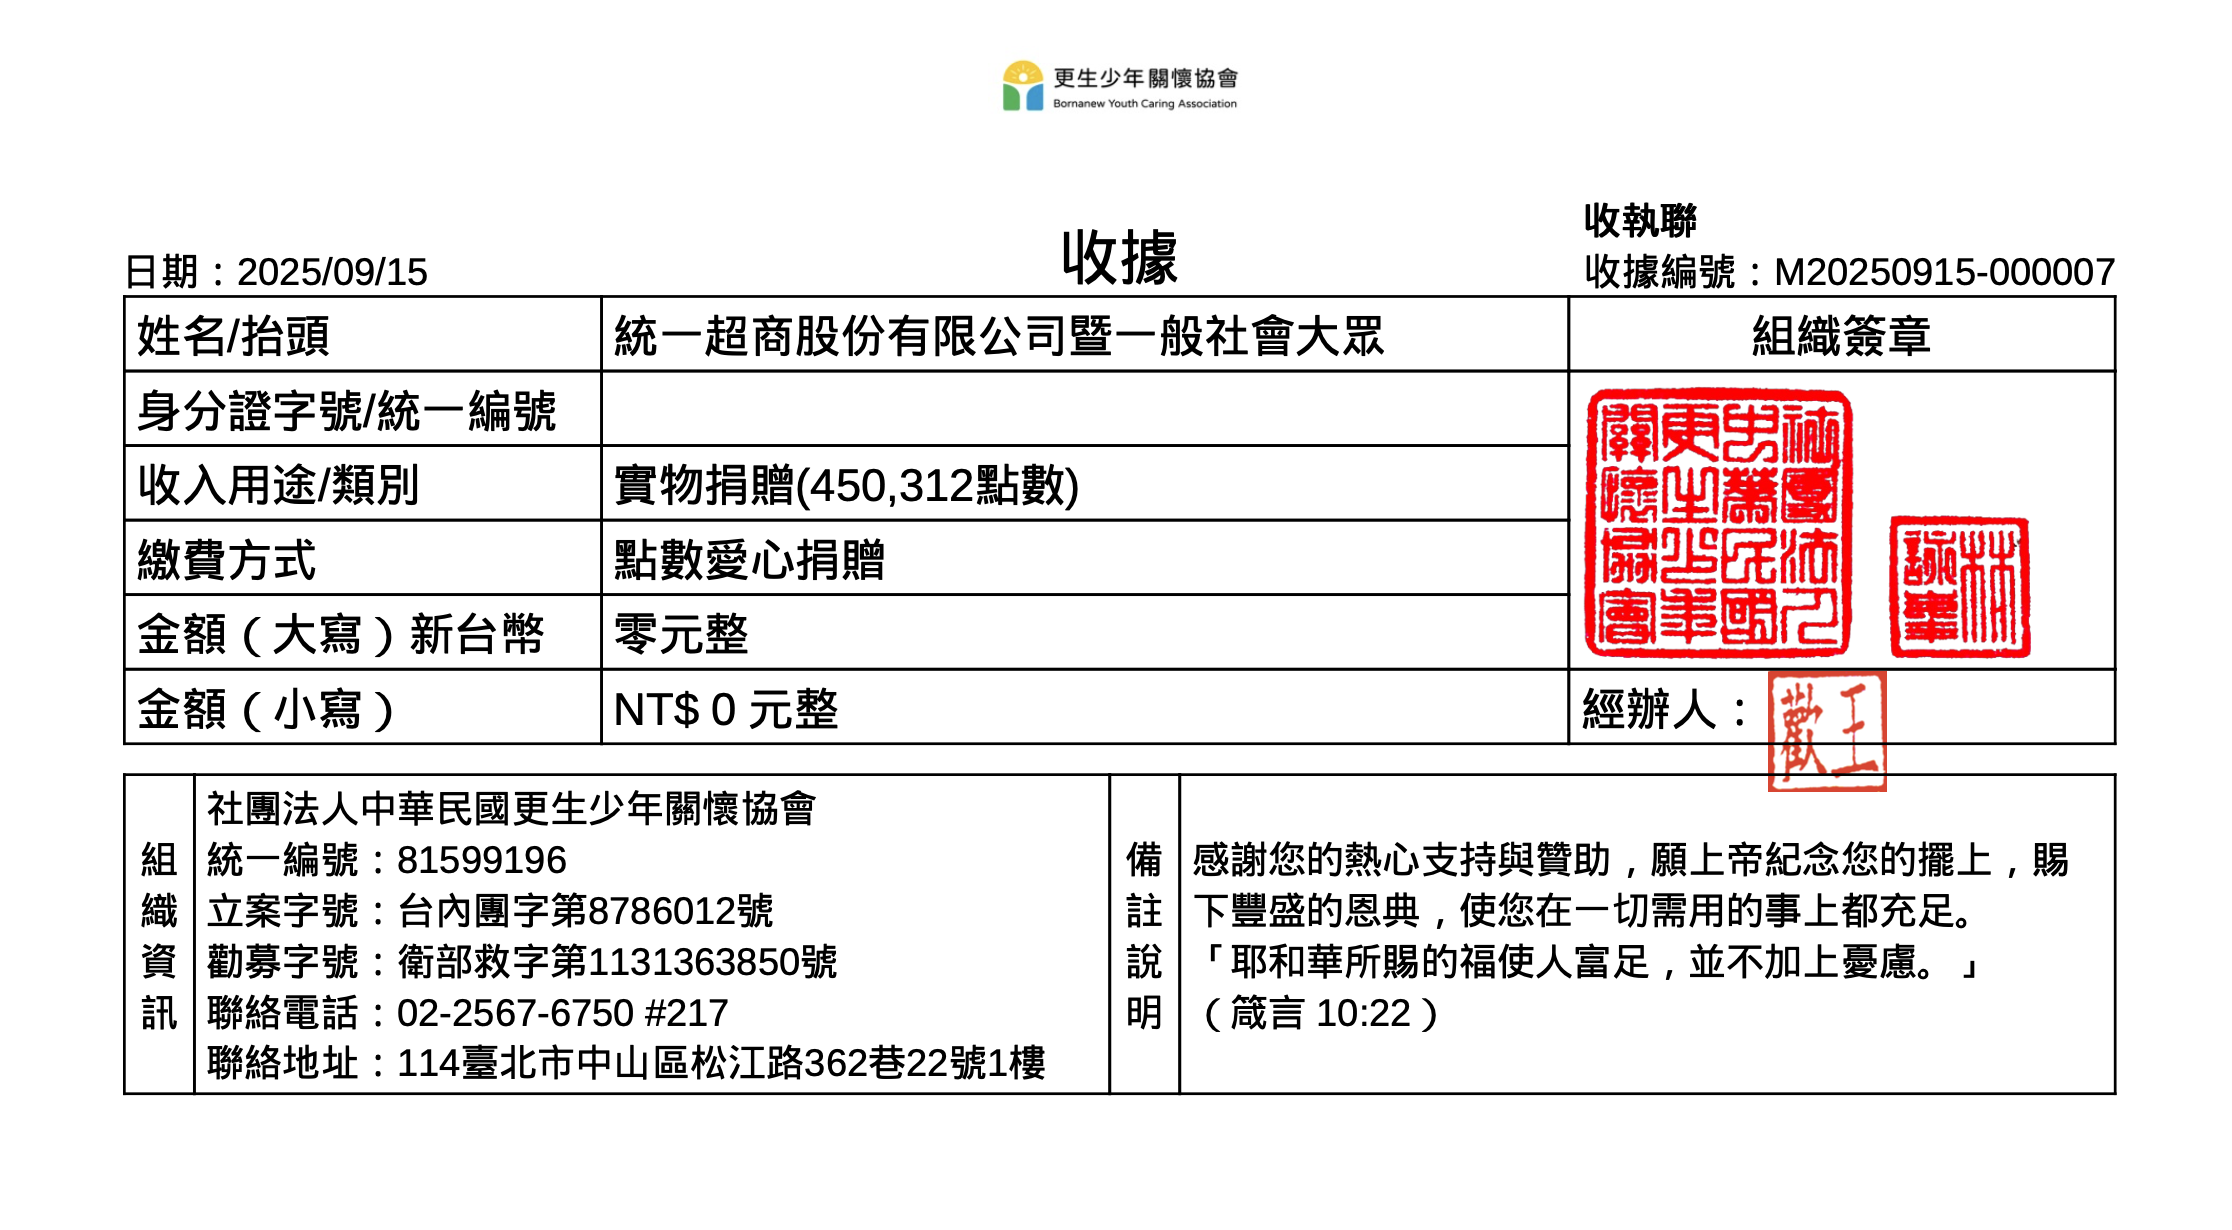Image resolution: width=2232 pixels, height=1230 pixels.
Task: Click the empty 身分證字號/統一編號 value cell
Action: pos(1083,409)
